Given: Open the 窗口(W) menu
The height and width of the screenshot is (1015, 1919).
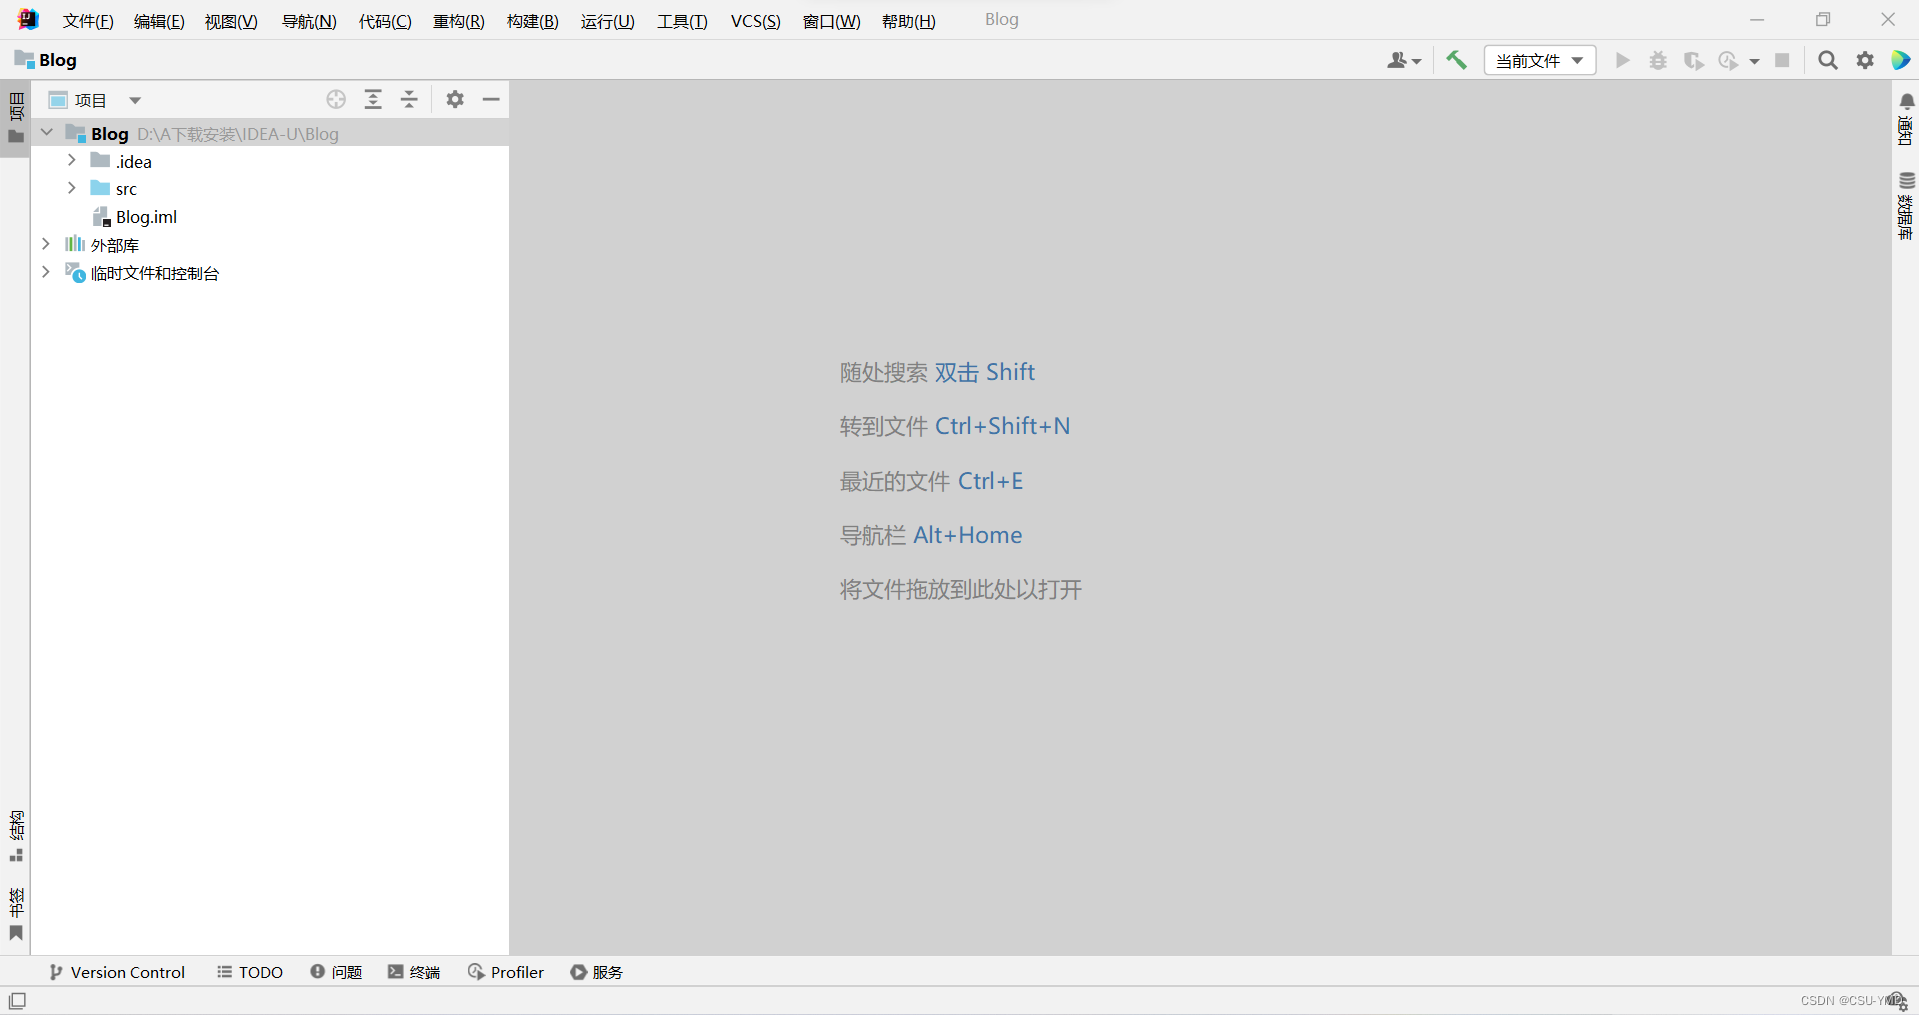Looking at the screenshot, I should tap(832, 21).
